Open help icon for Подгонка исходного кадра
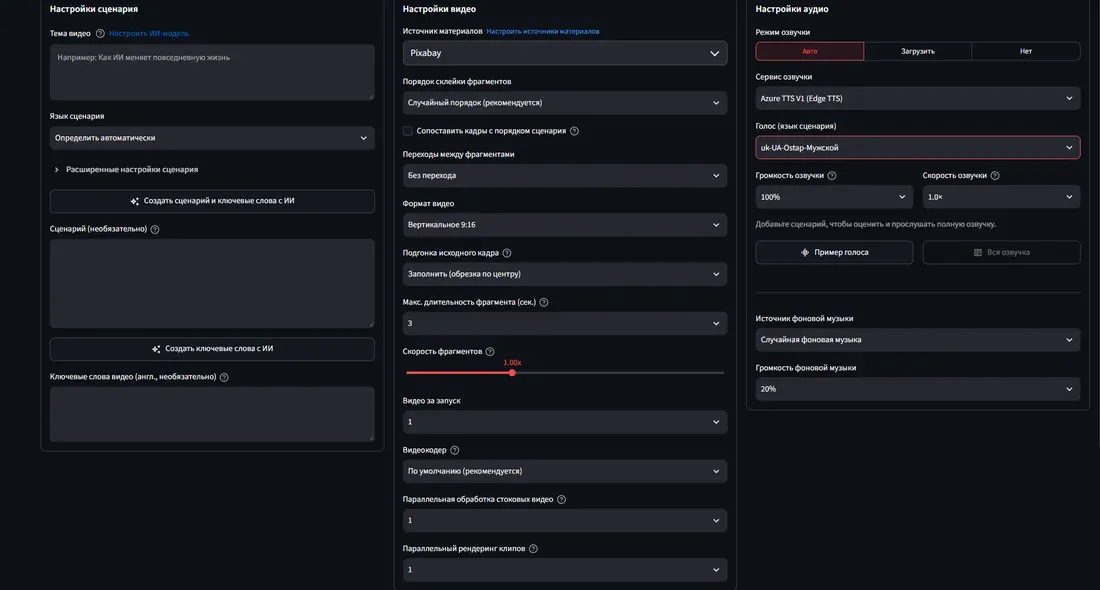The height and width of the screenshot is (590, 1100). (507, 253)
